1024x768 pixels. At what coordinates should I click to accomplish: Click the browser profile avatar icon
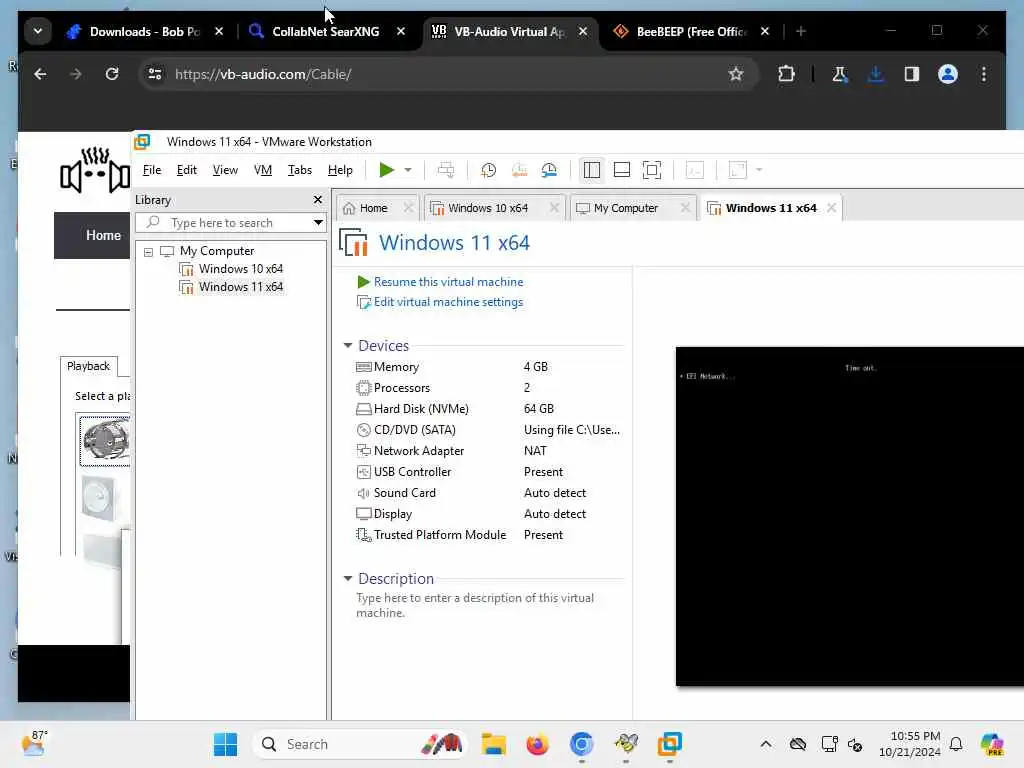pyautogui.click(x=948, y=74)
